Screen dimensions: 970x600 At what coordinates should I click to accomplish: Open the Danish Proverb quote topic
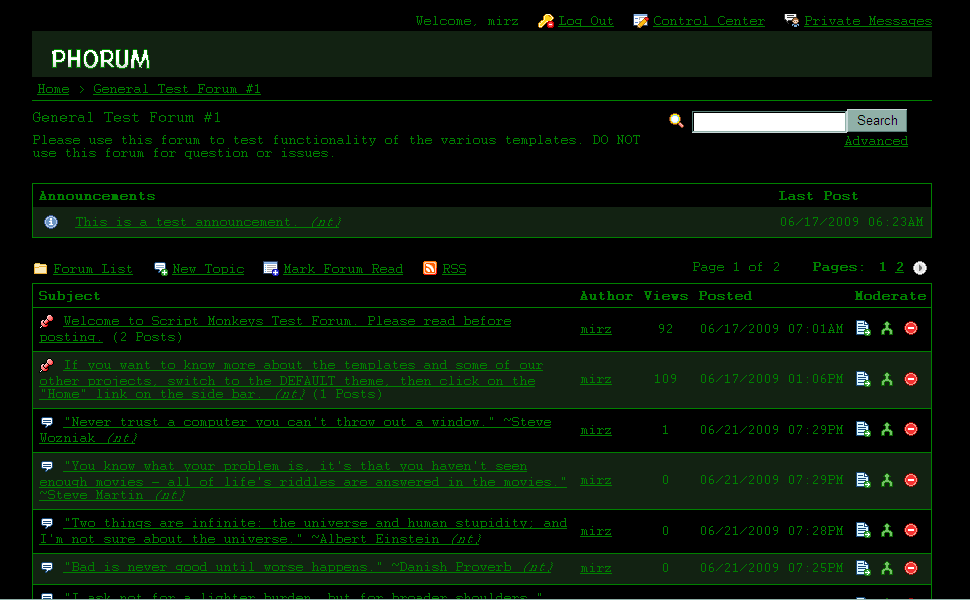pos(308,567)
